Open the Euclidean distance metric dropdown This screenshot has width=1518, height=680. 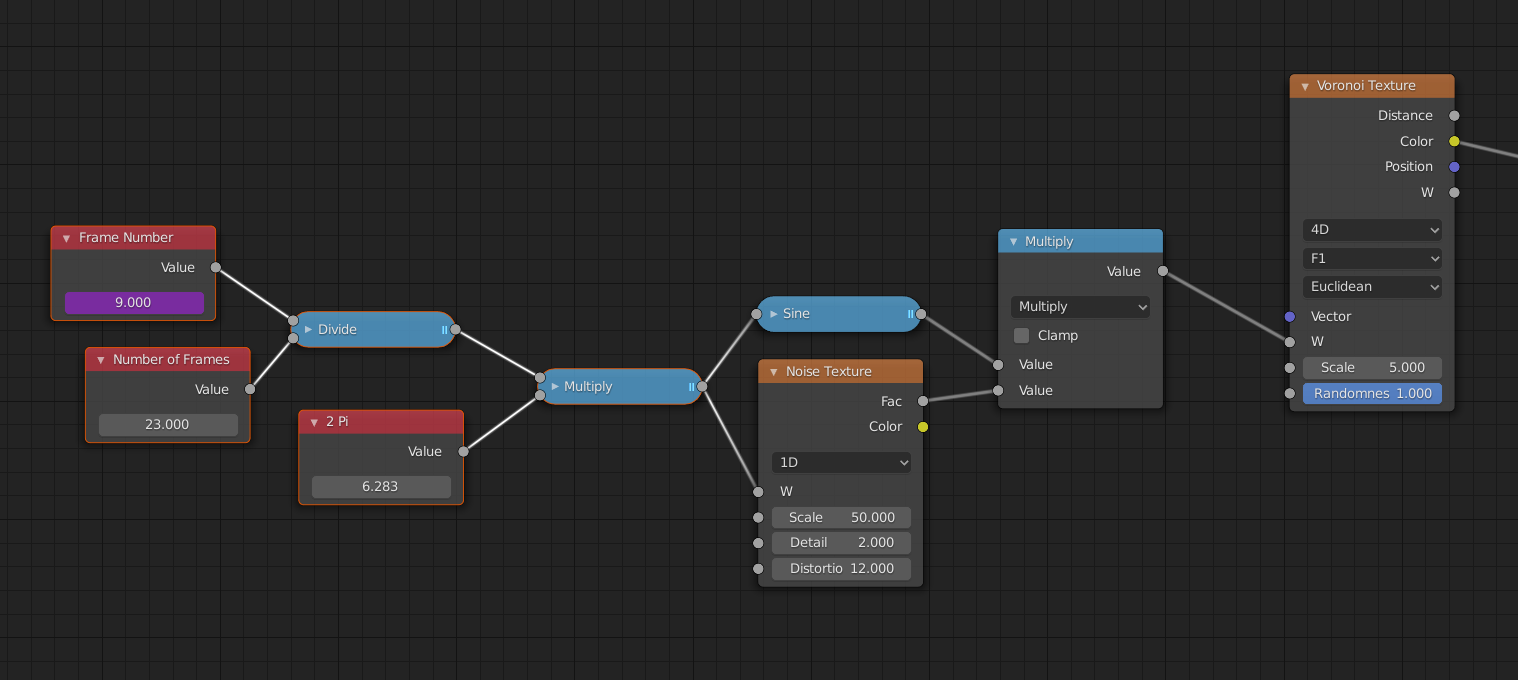1371,286
